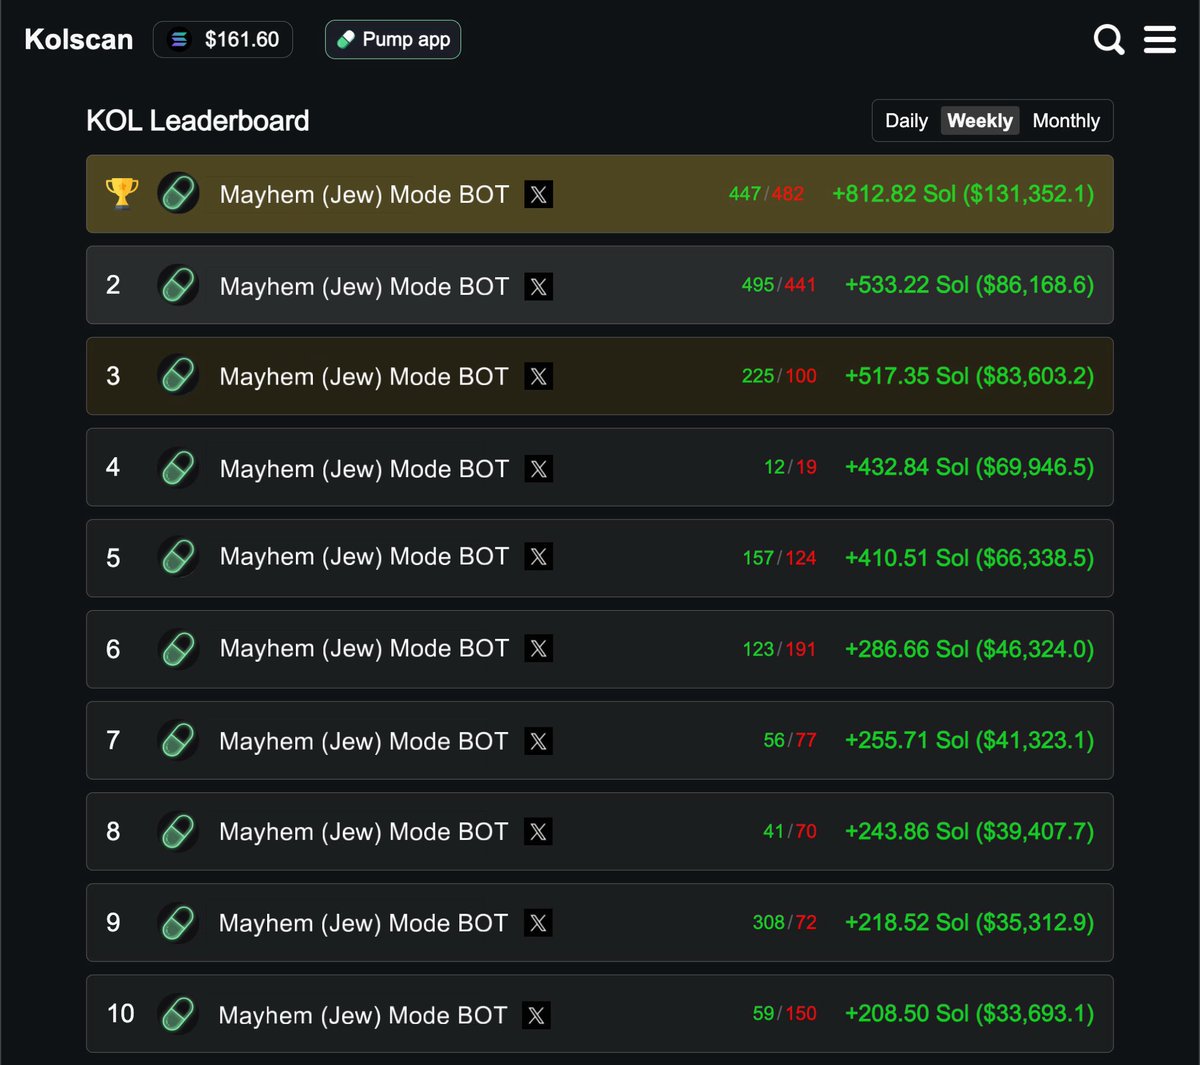This screenshot has height=1065, width=1200.
Task: Click the 123/191 win-loss count
Action: click(779, 649)
